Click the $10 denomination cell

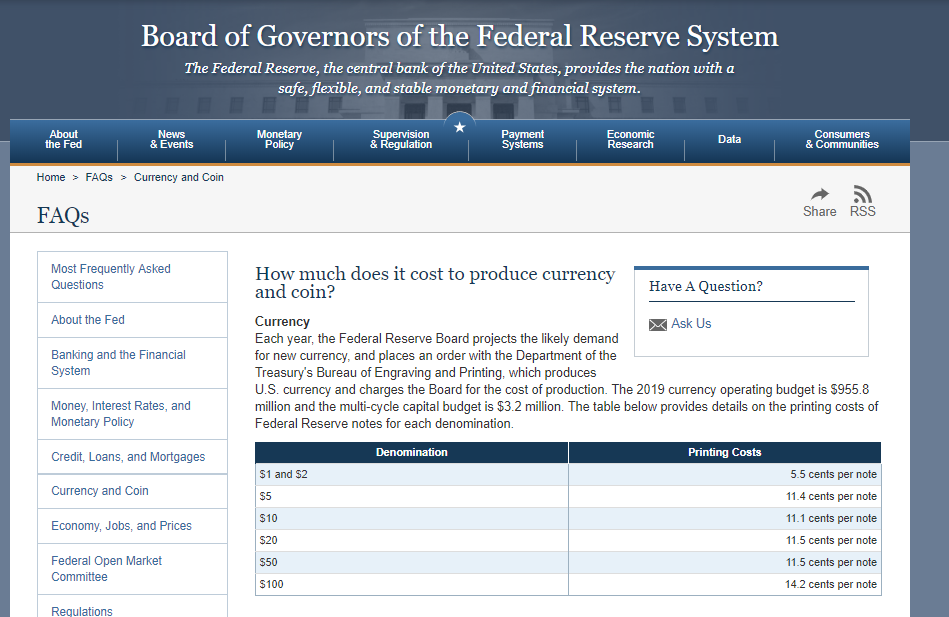coord(412,518)
